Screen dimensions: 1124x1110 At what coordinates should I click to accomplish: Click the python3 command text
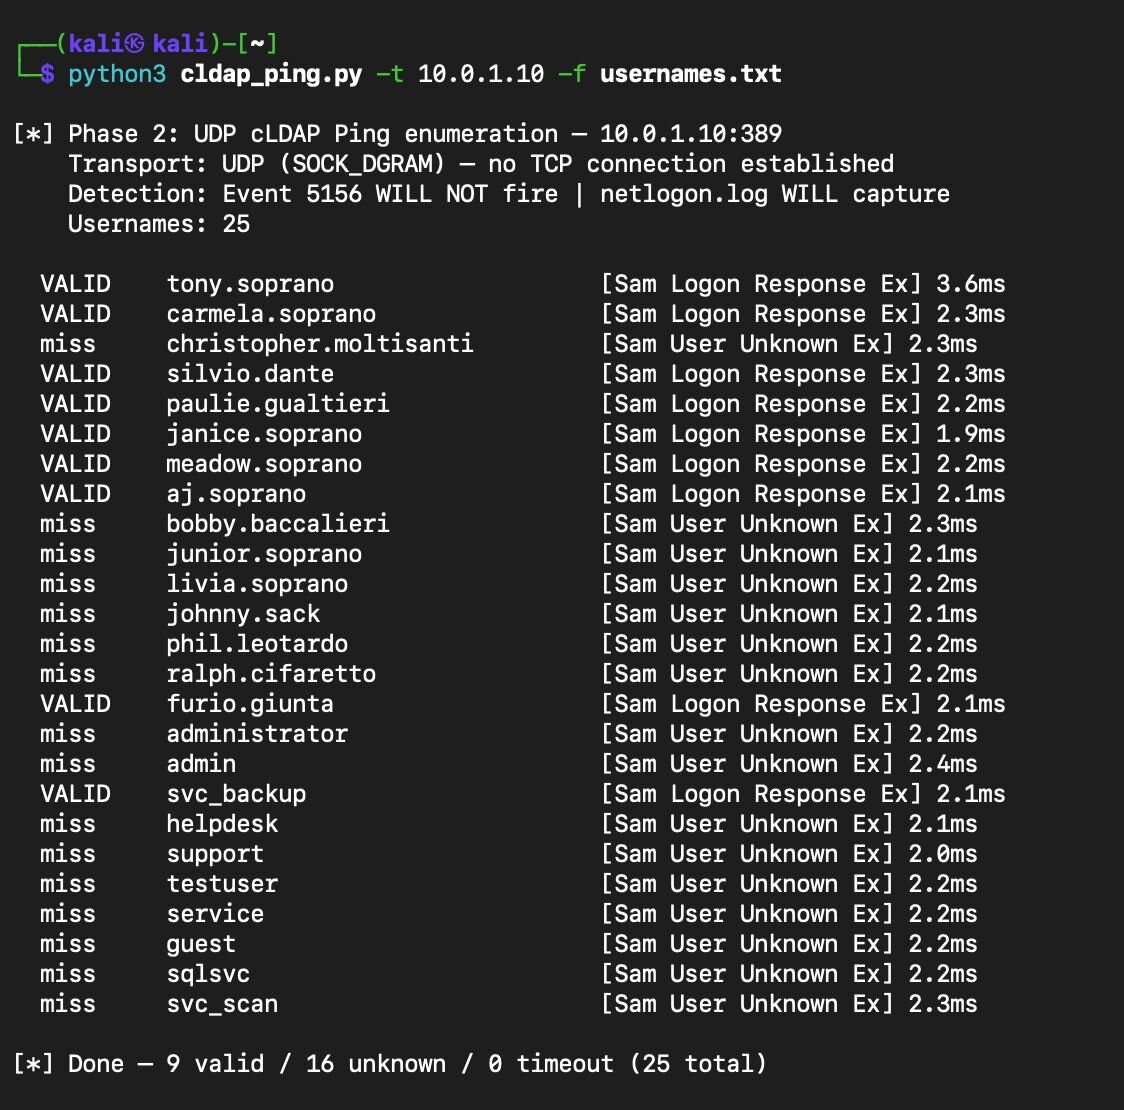(117, 75)
